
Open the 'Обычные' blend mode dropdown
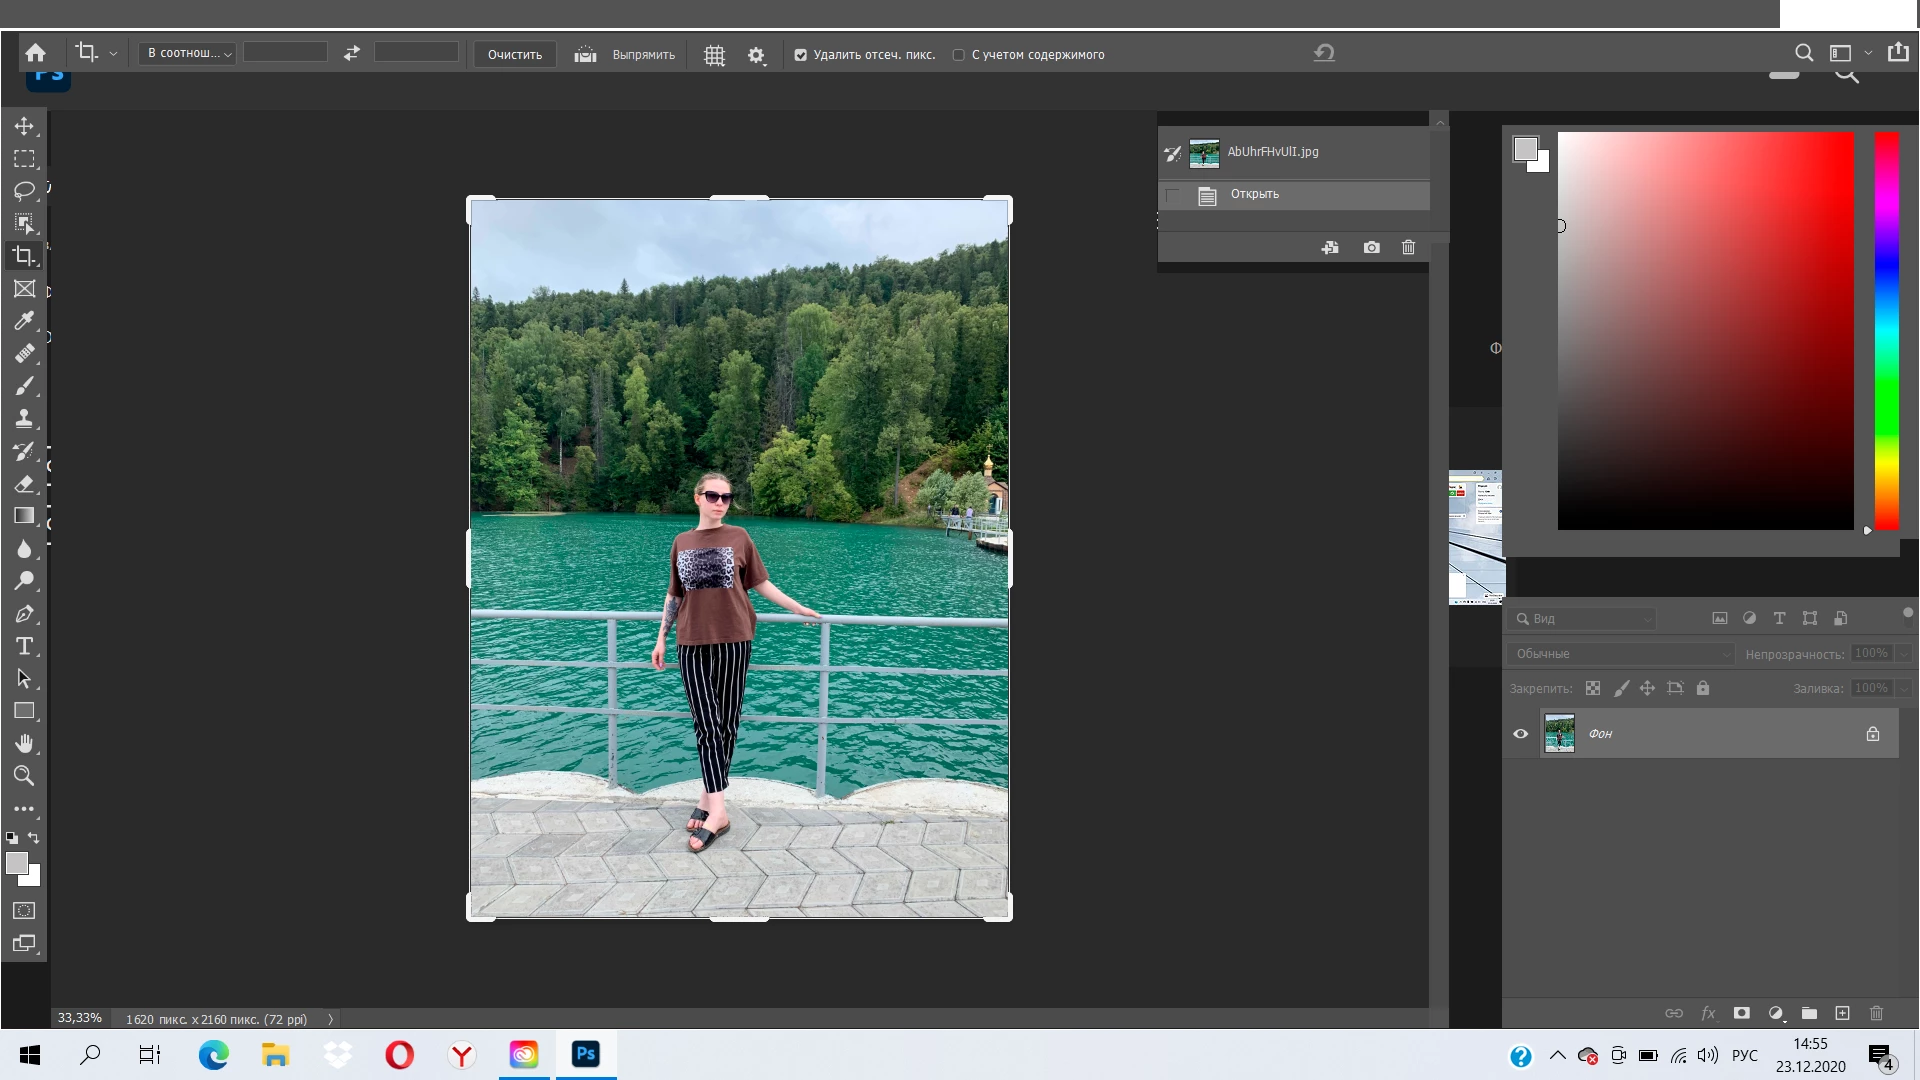point(1620,654)
